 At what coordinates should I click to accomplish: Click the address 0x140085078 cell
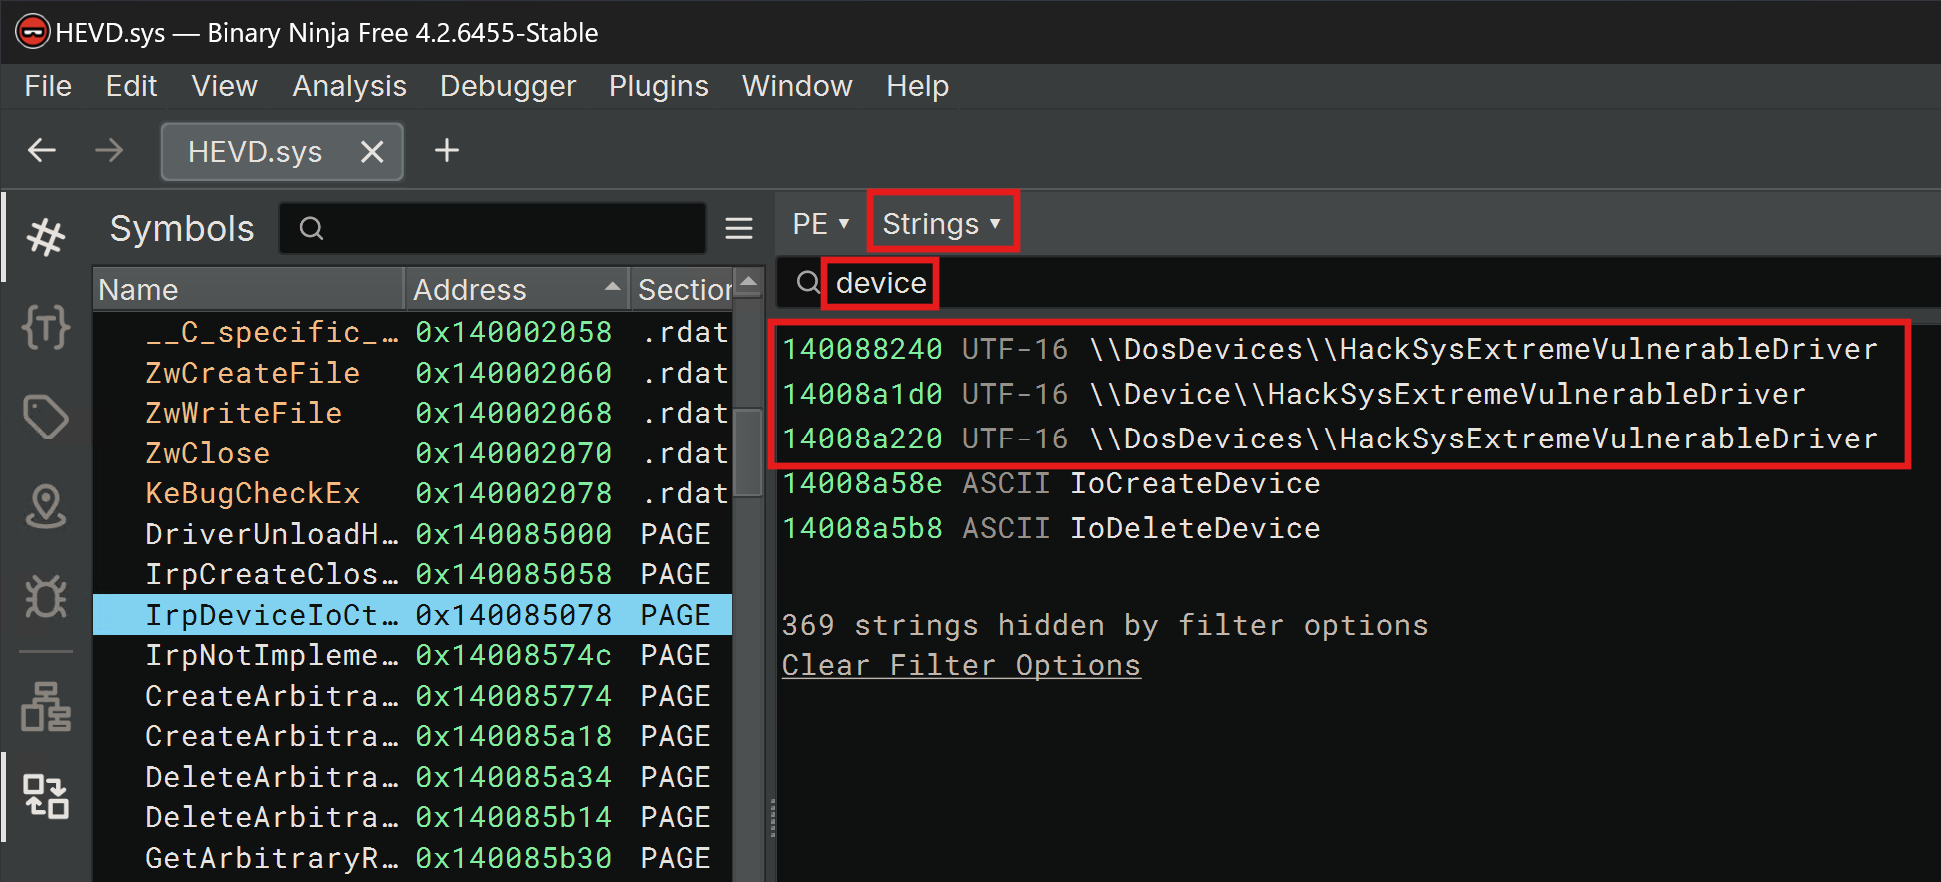coord(513,615)
